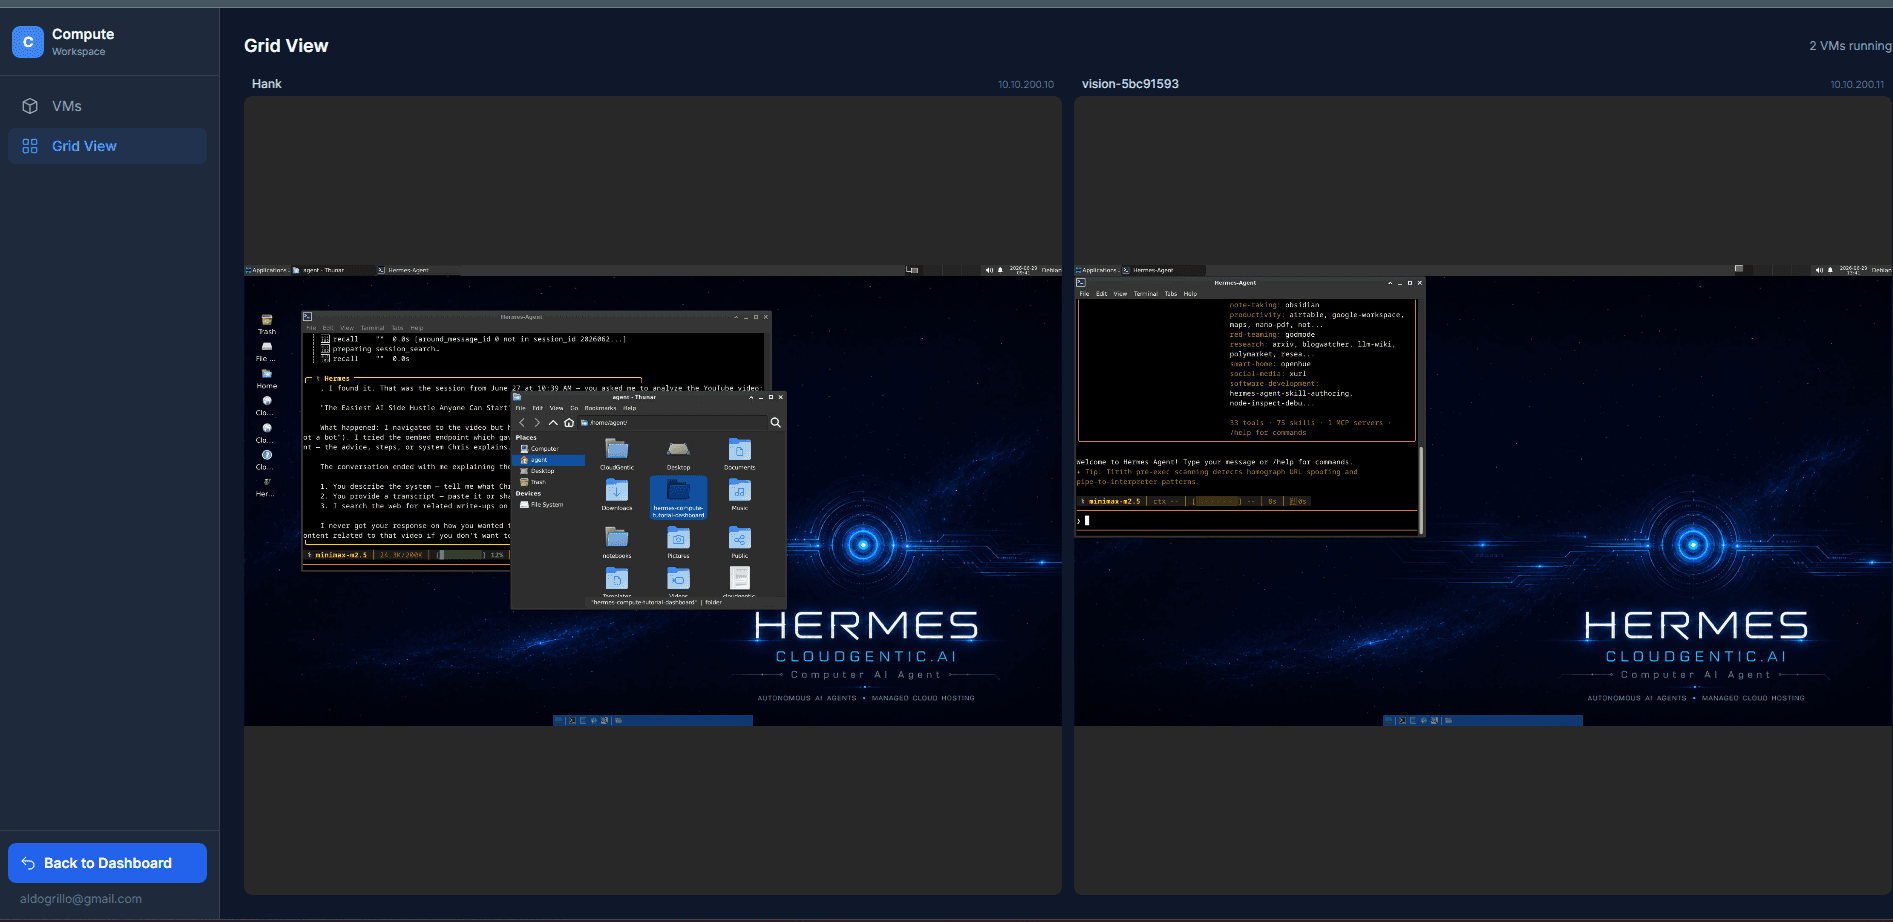Open the VMs page in sidebar
The height and width of the screenshot is (922, 1893).
107,106
